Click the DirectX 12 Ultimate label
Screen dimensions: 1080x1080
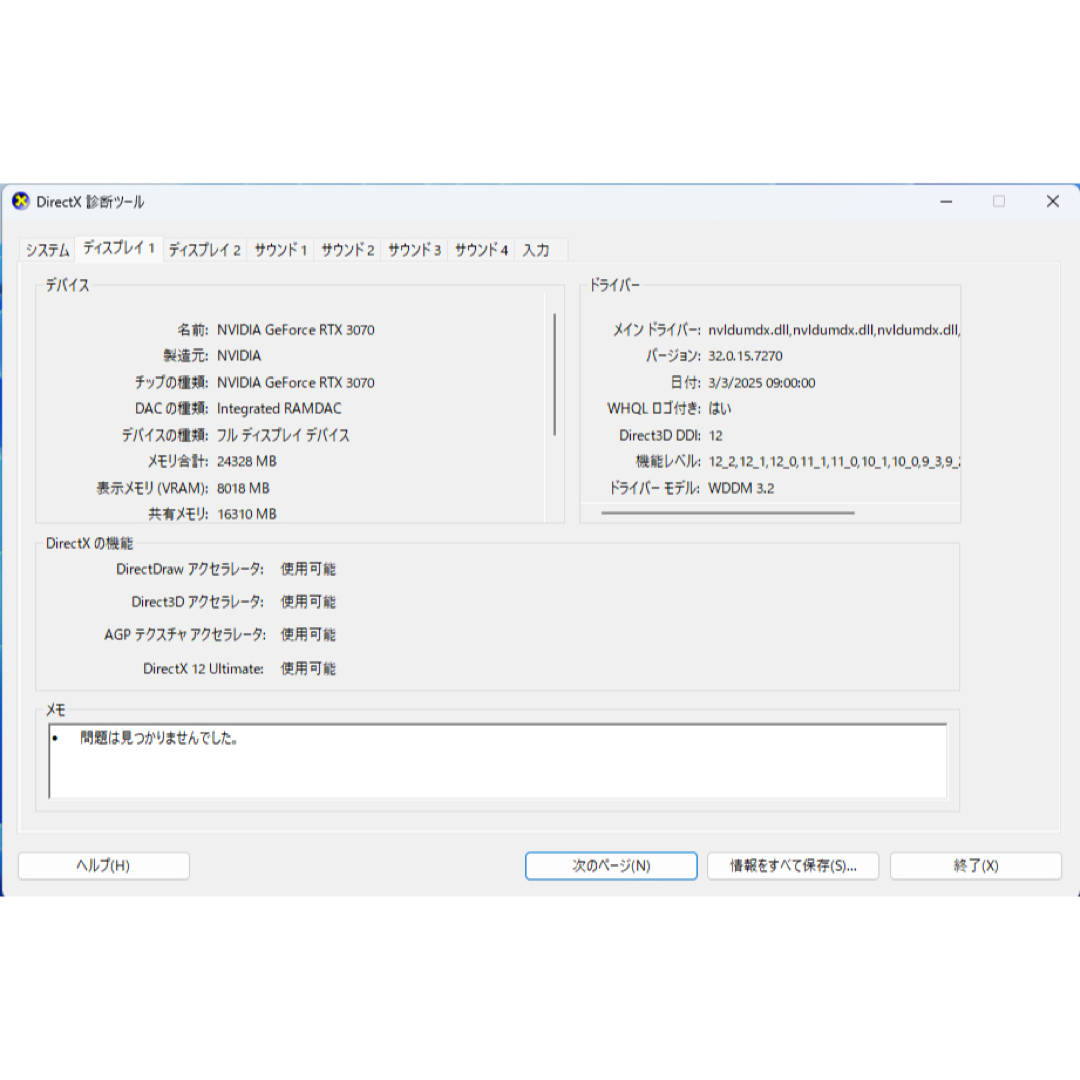pos(203,668)
